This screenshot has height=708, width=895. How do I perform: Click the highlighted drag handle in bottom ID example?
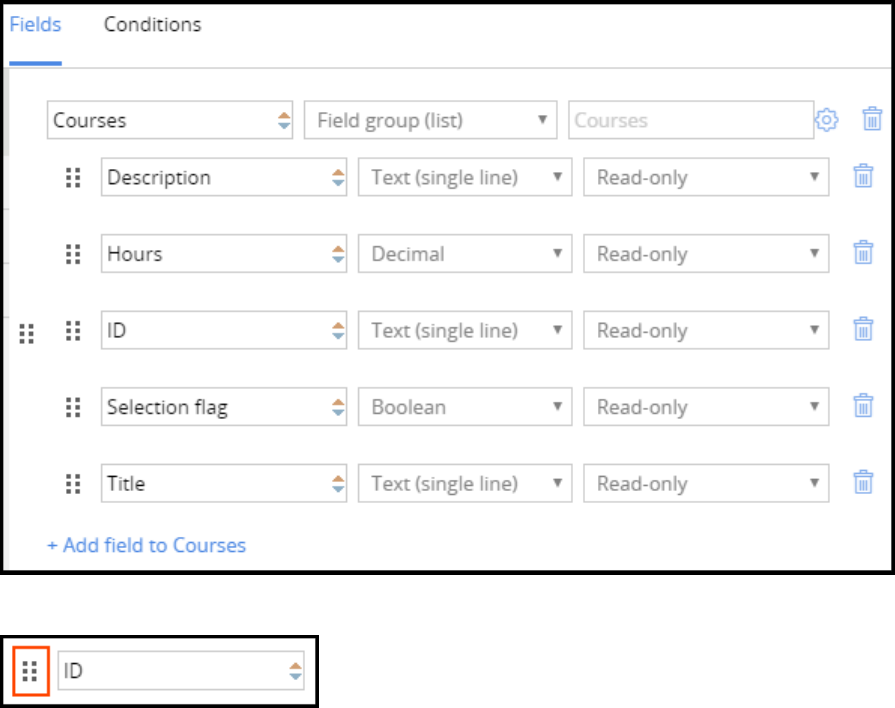pyautogui.click(x=30, y=670)
